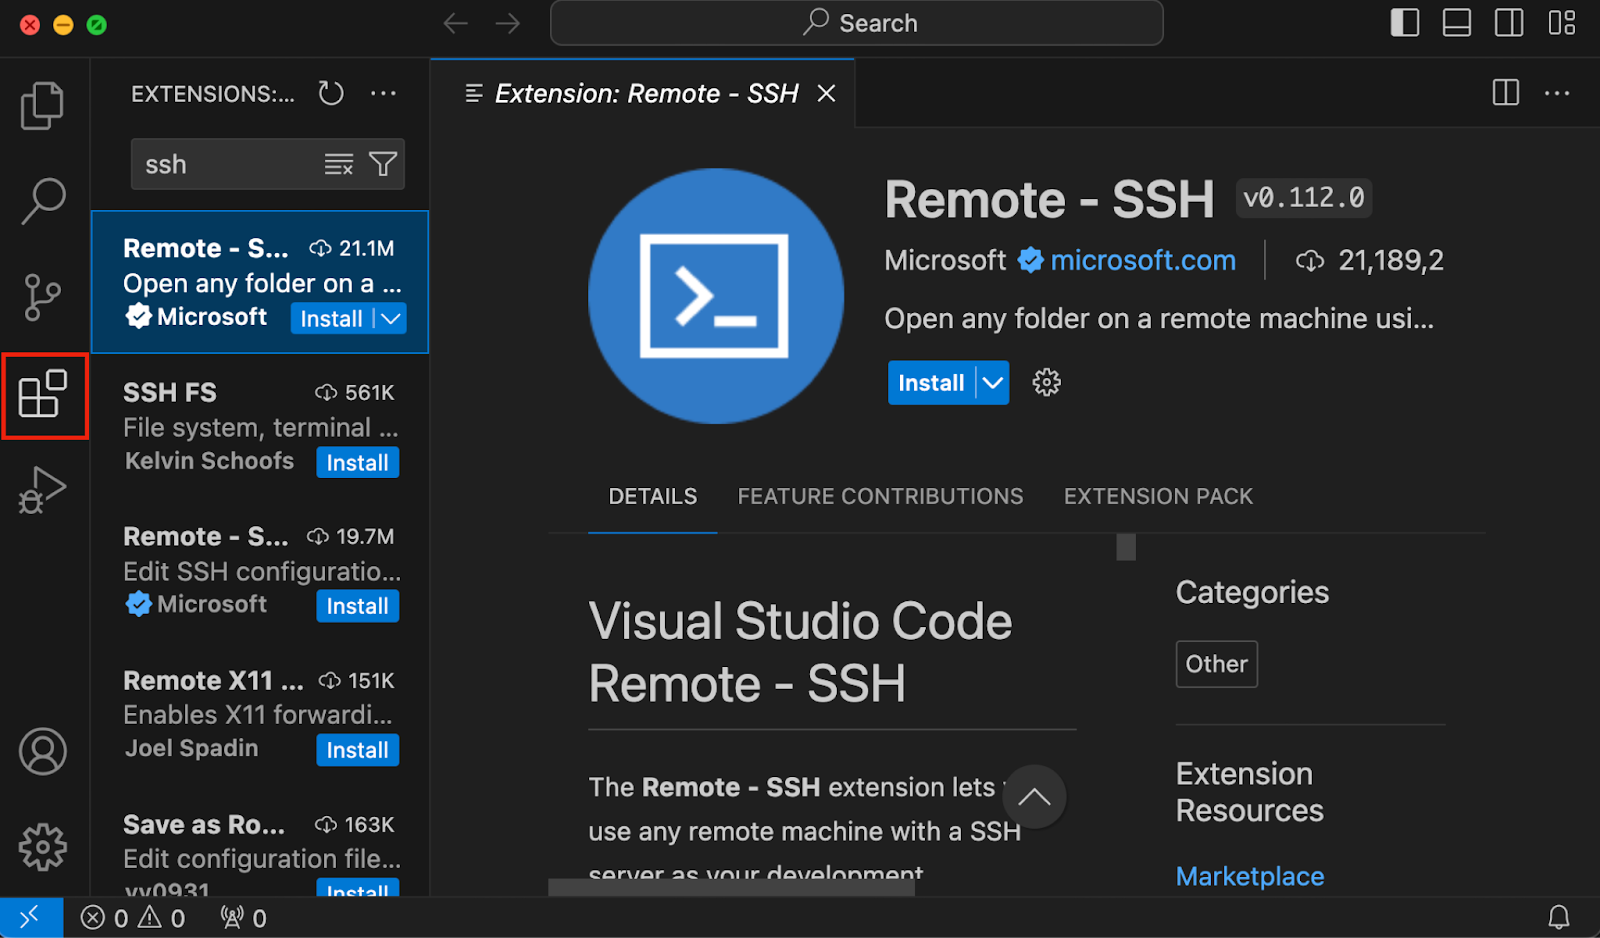Click the scroll-to-top chevron button
Viewport: 1600px width, 938px height.
1034,797
